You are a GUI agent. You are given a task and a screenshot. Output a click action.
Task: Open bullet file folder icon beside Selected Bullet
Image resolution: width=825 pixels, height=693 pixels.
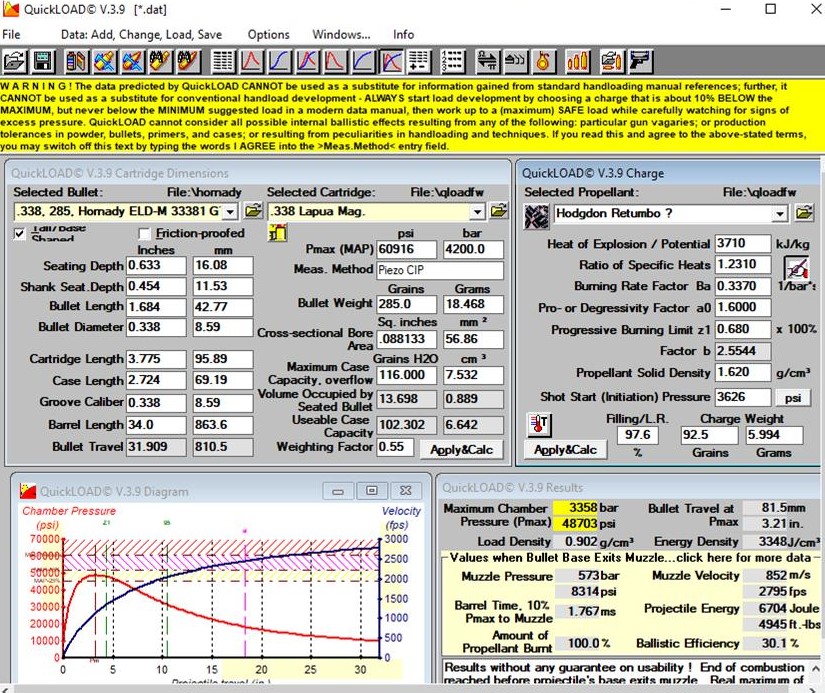[x=253, y=211]
